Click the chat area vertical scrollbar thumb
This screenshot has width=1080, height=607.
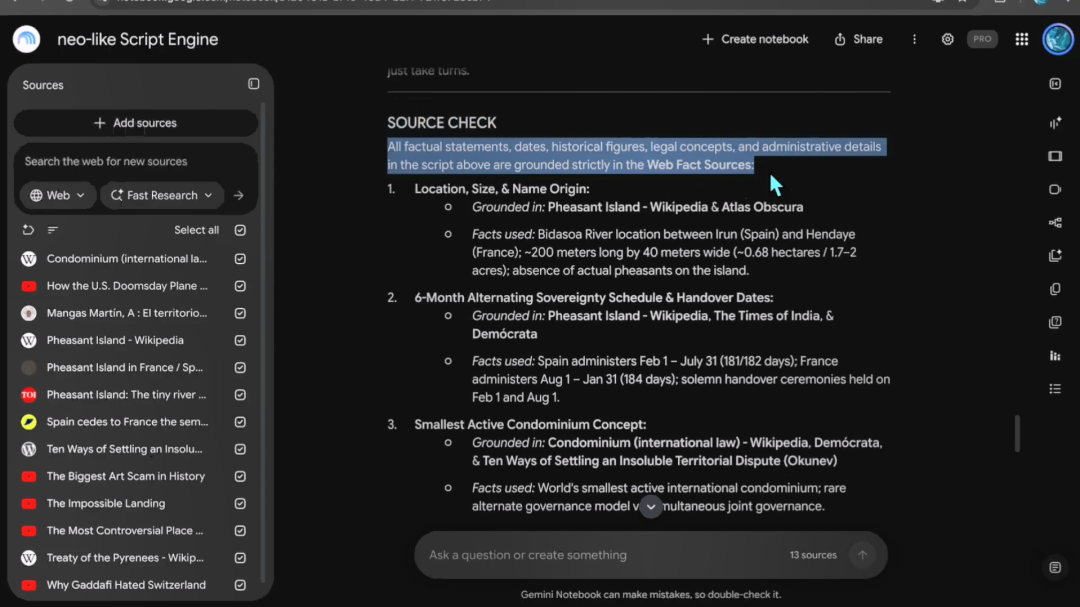[1017, 433]
